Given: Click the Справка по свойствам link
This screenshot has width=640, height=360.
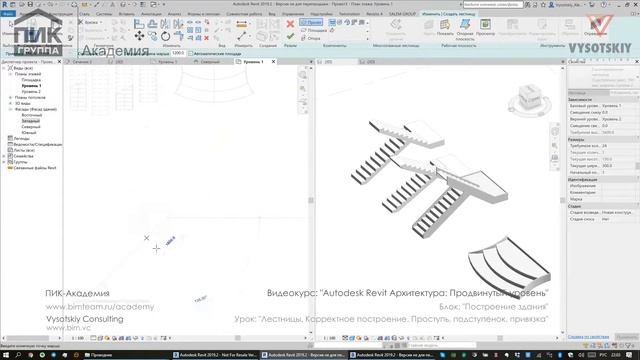Looking at the screenshot, I should click(x=588, y=337).
